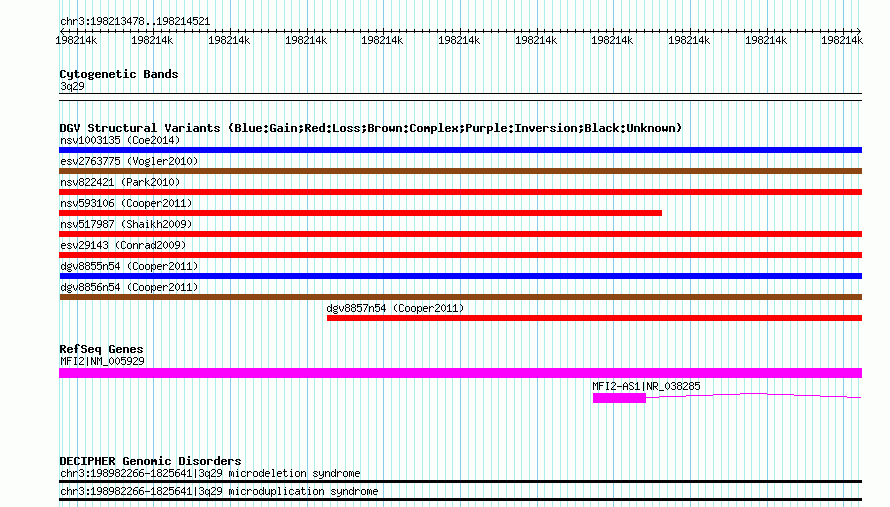Click the RefSeq Genes track title
The width and height of the screenshot is (890, 507).
pos(101,349)
